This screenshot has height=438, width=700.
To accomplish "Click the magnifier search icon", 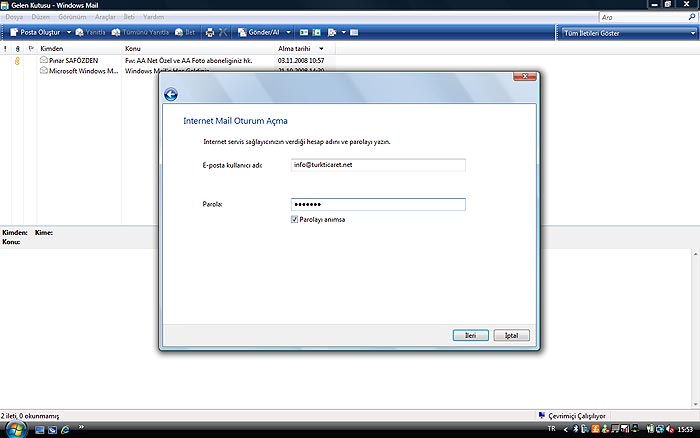I will click(692, 17).
